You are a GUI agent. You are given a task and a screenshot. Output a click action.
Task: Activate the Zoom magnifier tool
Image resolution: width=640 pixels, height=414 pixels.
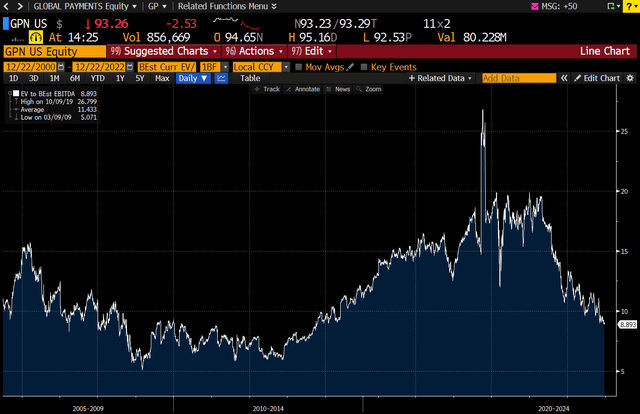[x=369, y=89]
